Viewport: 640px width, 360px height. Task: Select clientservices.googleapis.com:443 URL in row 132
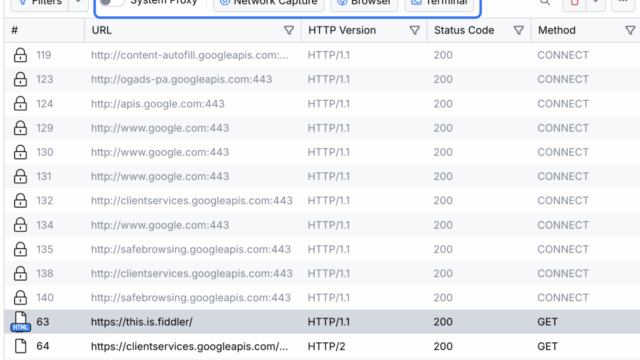(x=192, y=200)
